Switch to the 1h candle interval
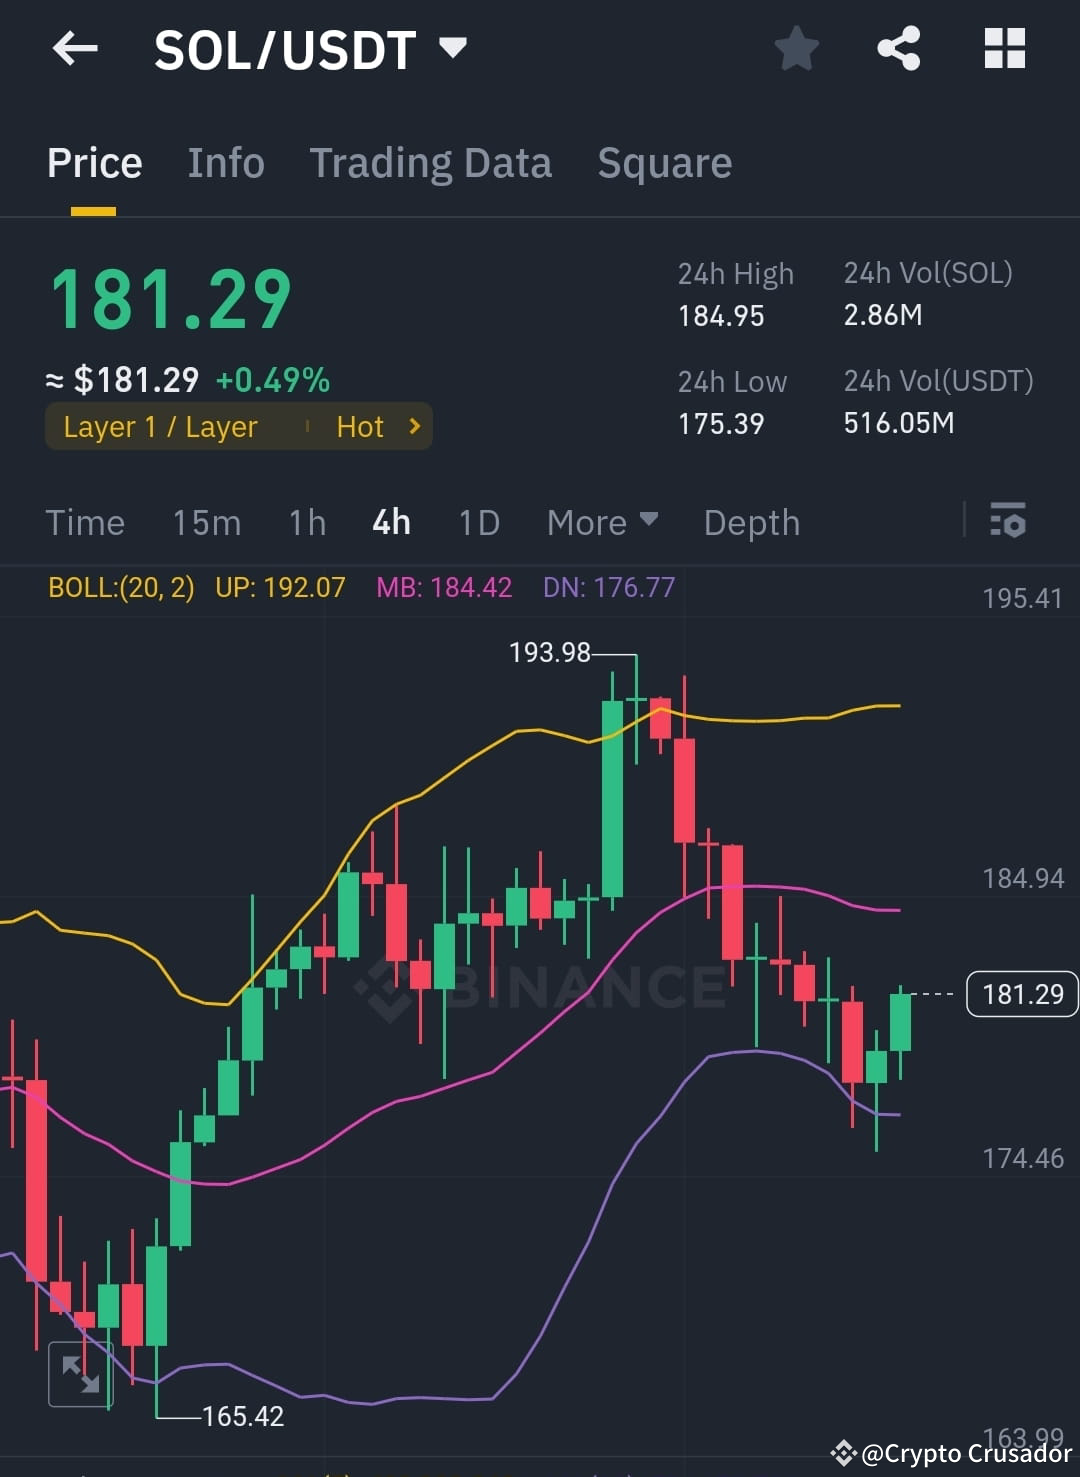Screen dimensions: 1080x1477 pos(306,521)
